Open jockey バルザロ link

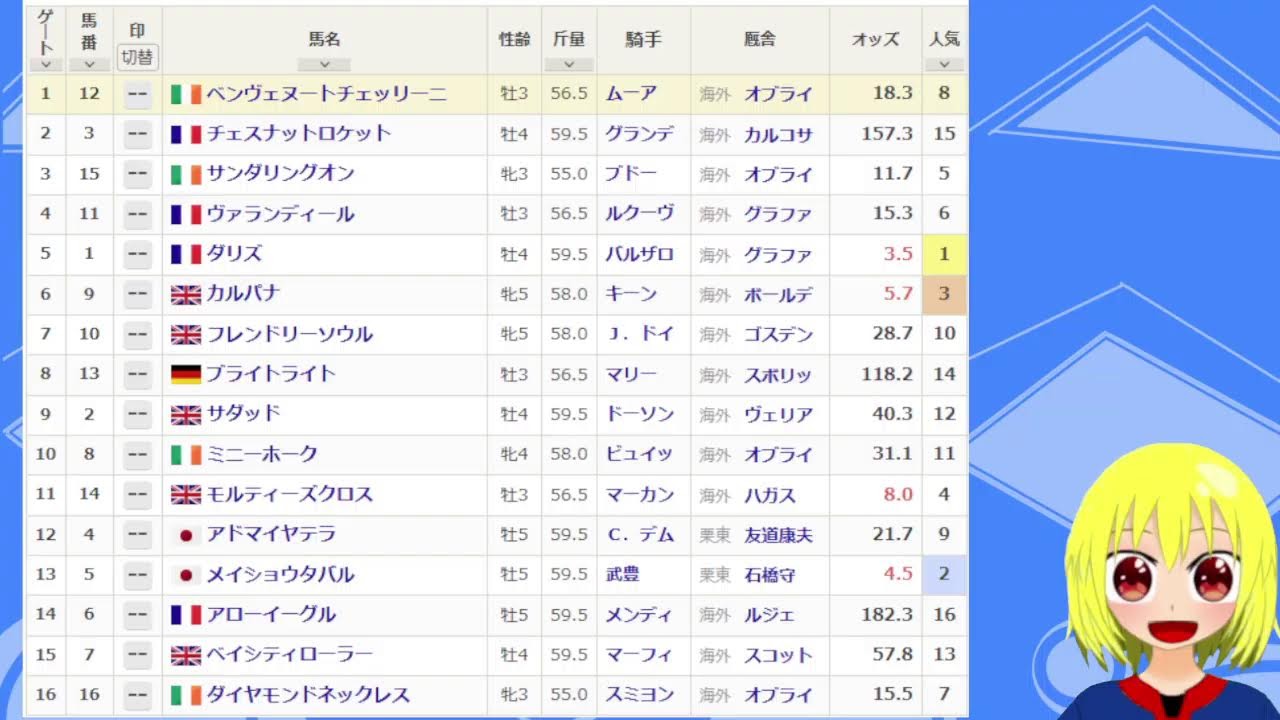pyautogui.click(x=640, y=254)
